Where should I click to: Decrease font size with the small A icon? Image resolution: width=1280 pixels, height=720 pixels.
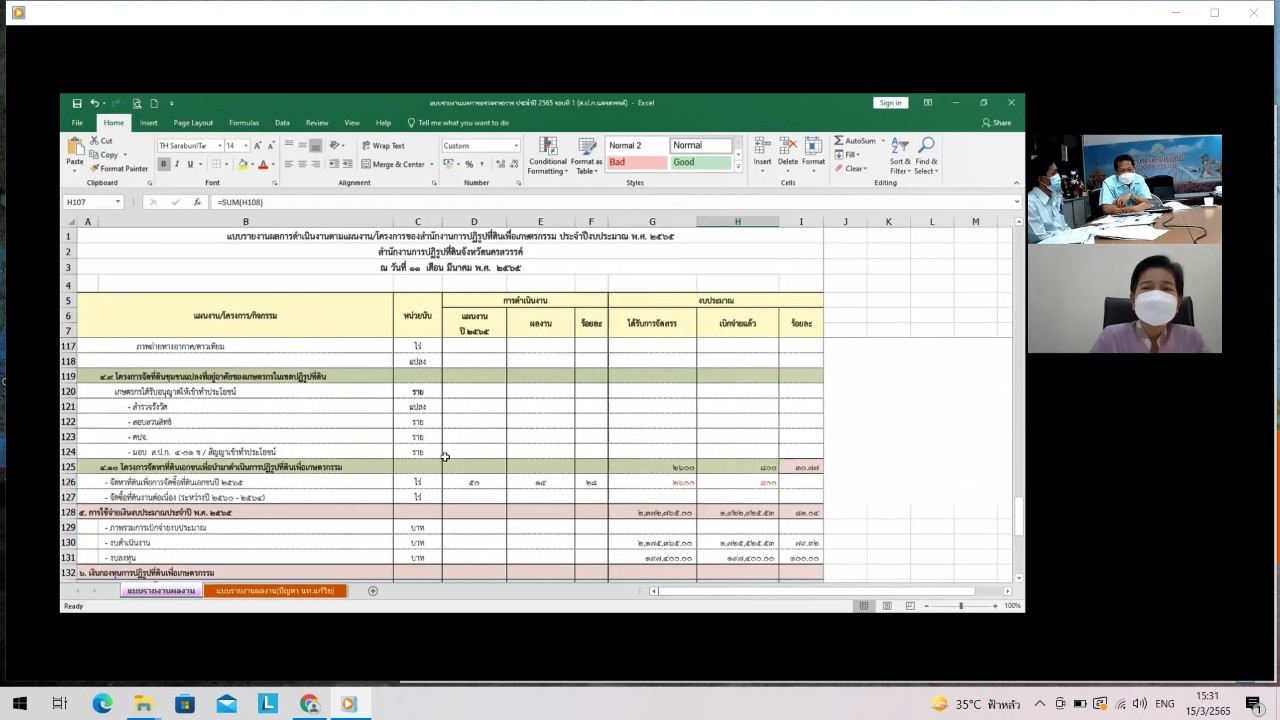270,146
